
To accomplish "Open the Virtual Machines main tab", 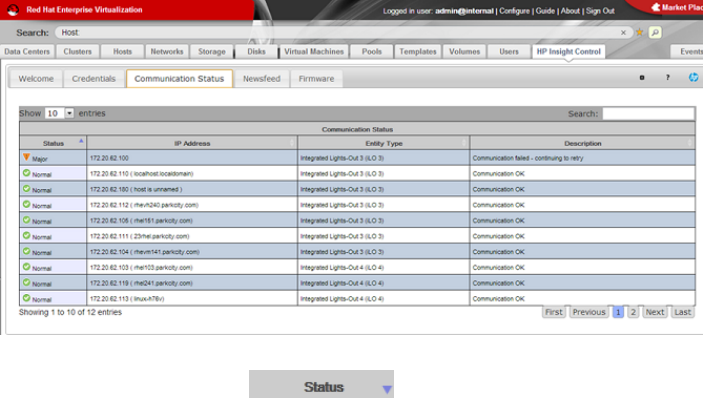I will (x=314, y=52).
